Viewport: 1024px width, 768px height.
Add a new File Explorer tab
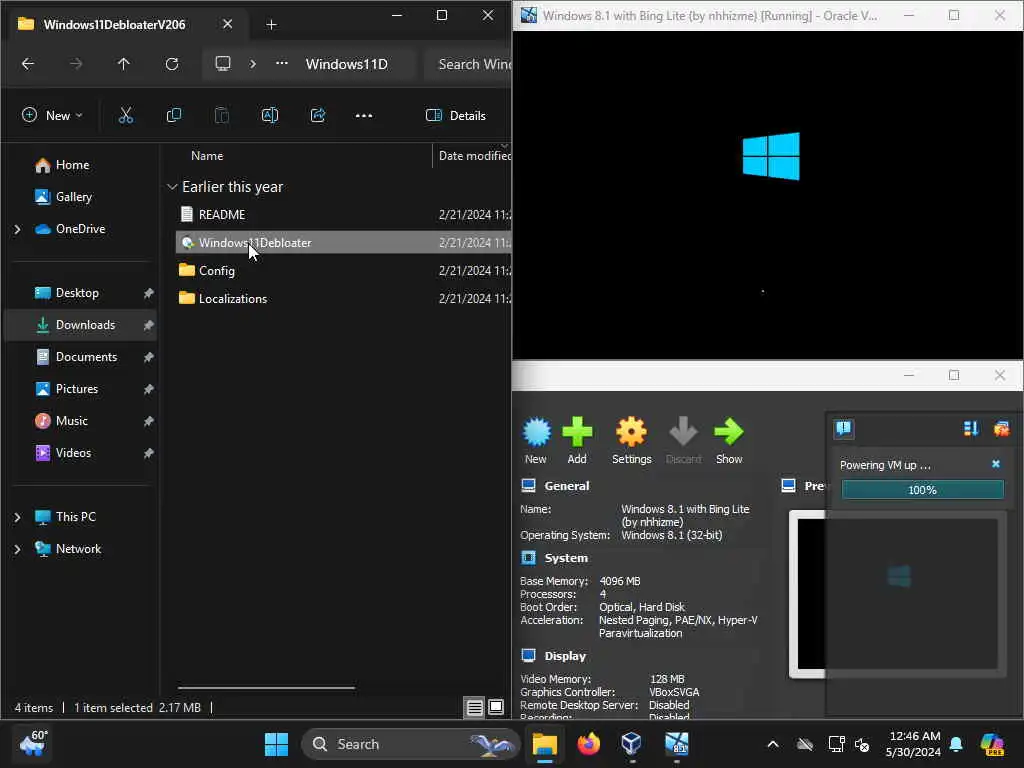pos(272,25)
